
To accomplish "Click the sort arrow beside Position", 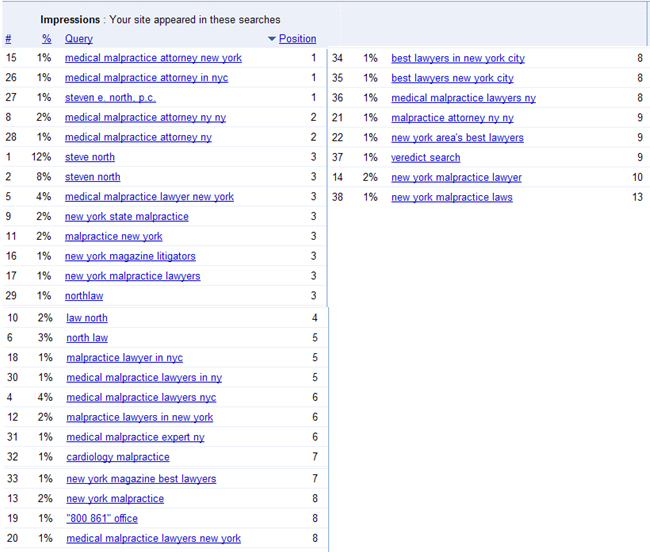I will click(272, 39).
